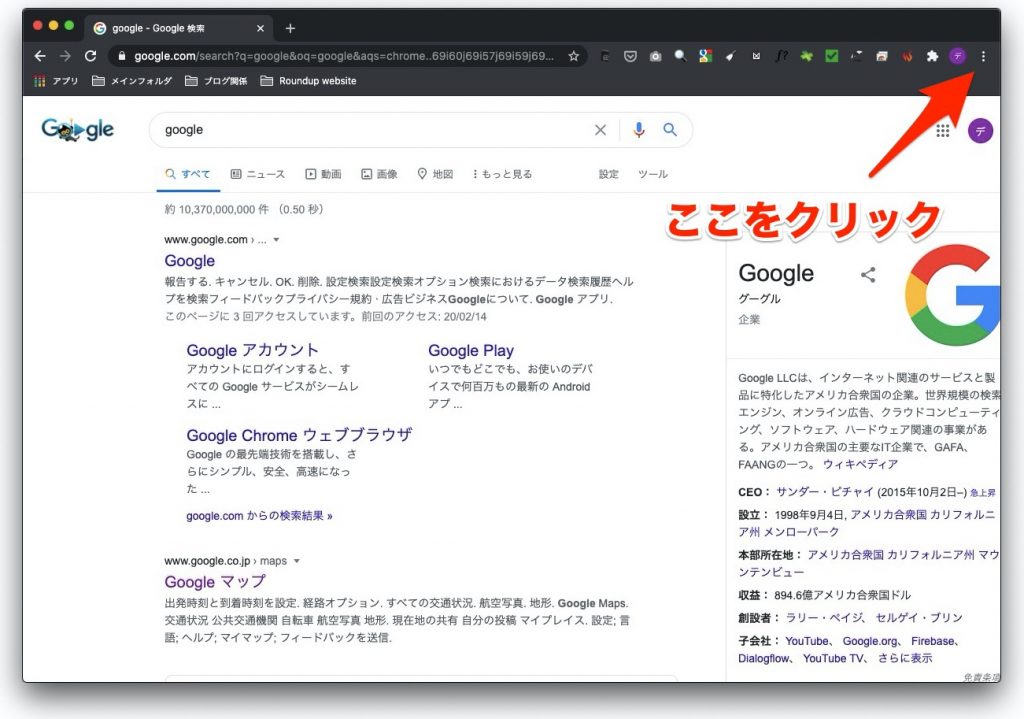Viewport: 1024px width, 719px height.
Task: Open the Extensions puzzle menu icon
Action: 932,56
